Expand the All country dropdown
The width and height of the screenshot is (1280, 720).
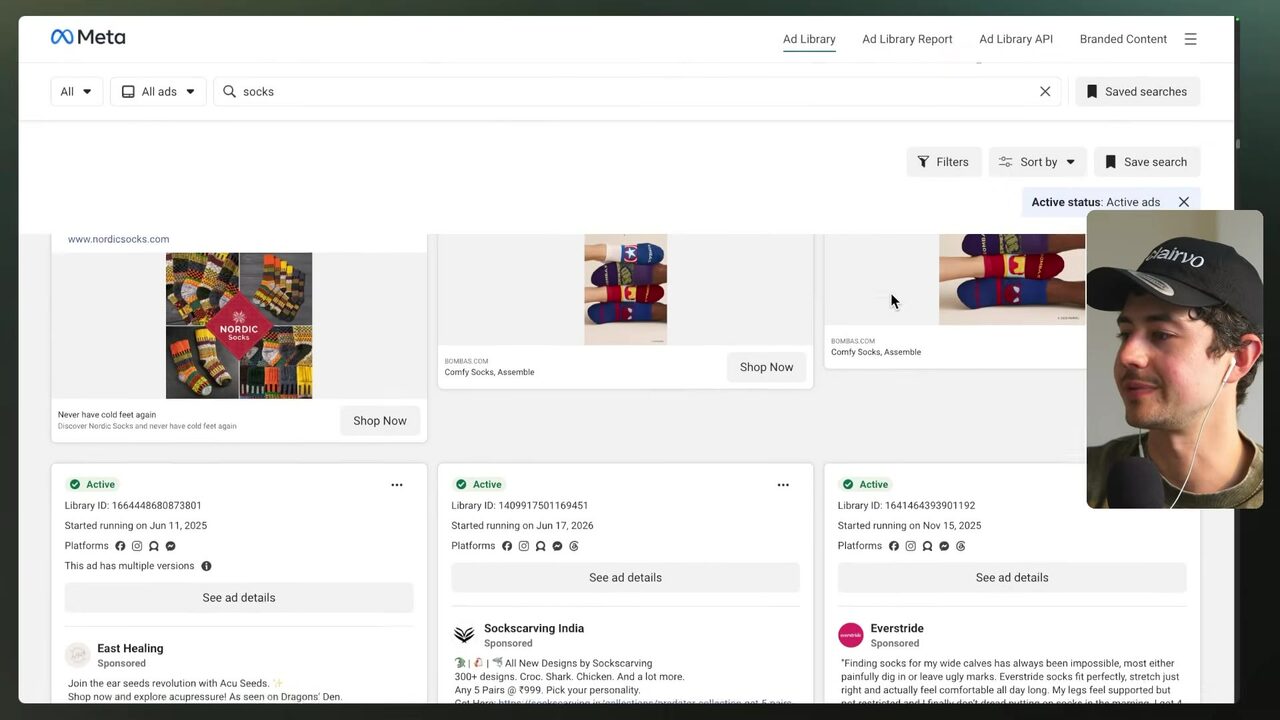click(x=77, y=91)
